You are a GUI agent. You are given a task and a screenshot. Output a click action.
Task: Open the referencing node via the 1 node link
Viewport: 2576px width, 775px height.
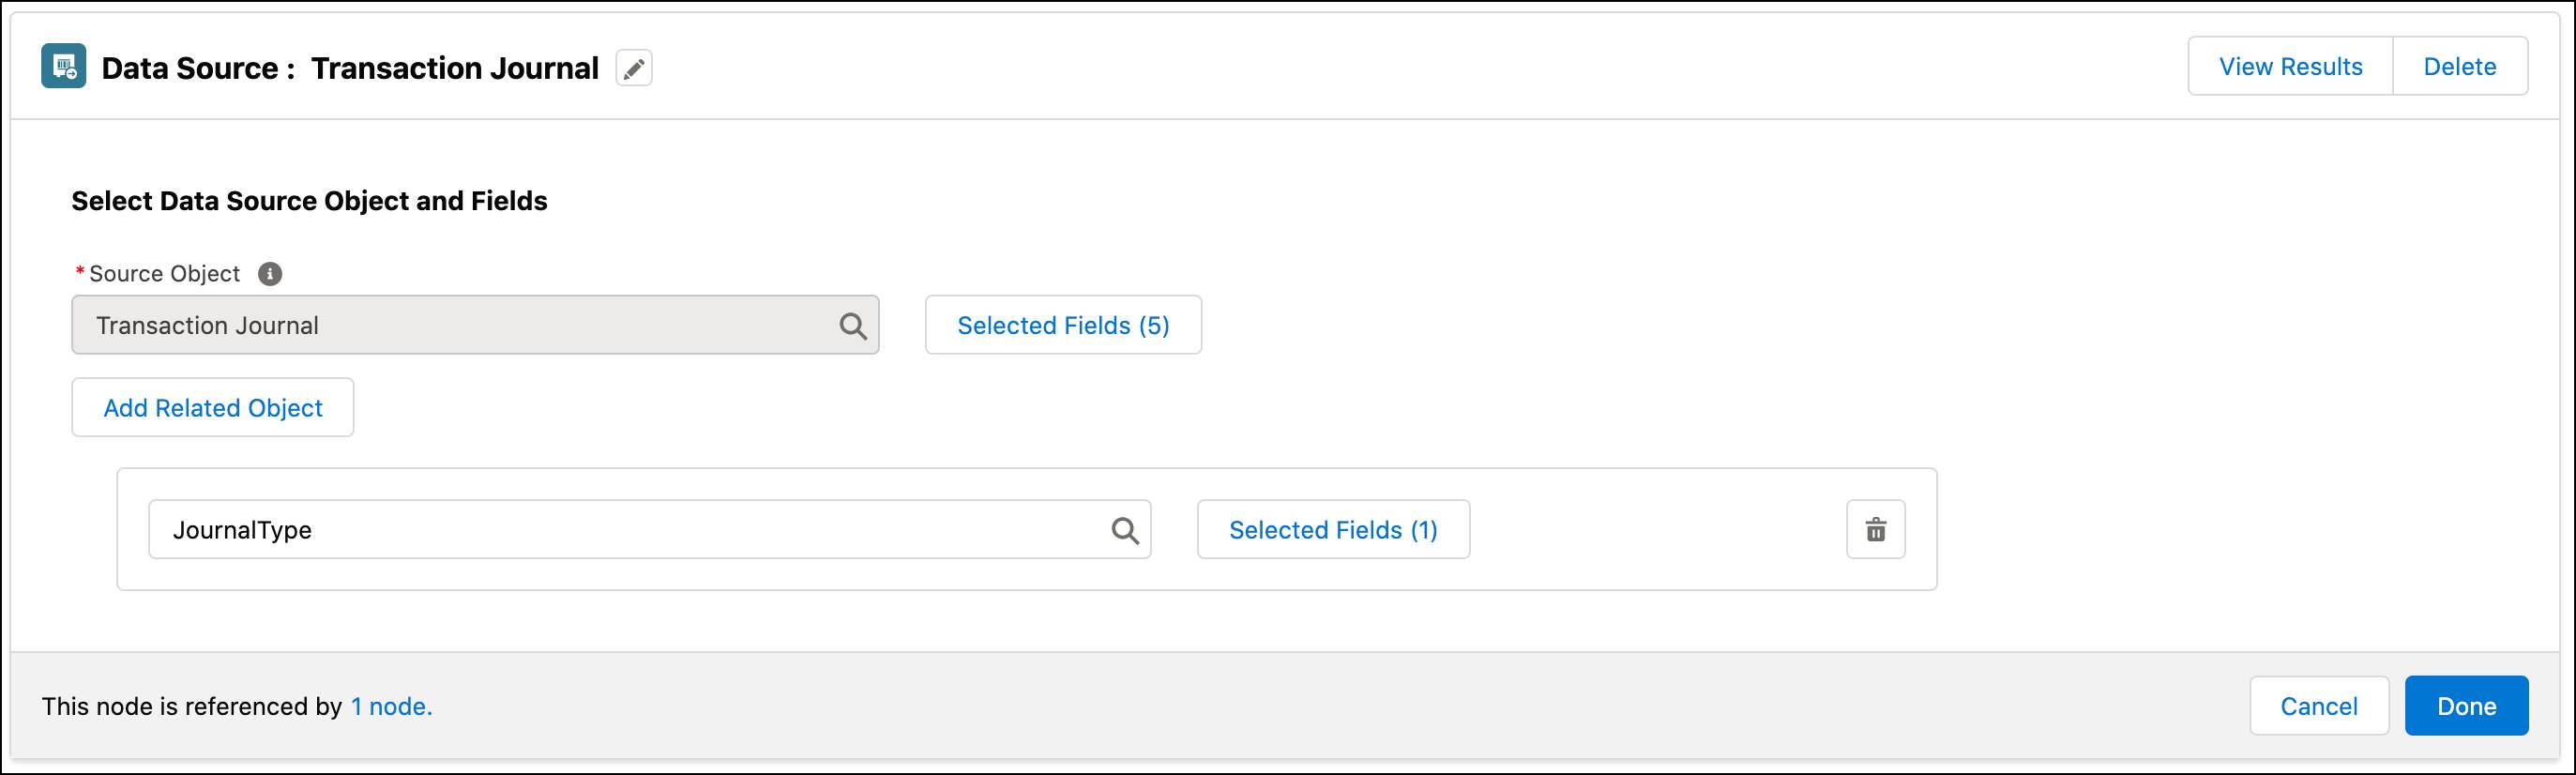point(391,705)
